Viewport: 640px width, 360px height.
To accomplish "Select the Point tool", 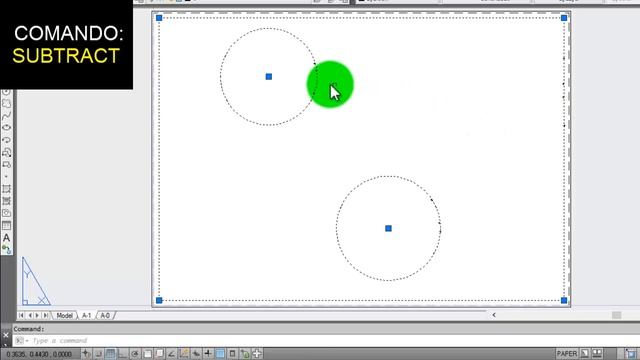I will pos(7,177).
